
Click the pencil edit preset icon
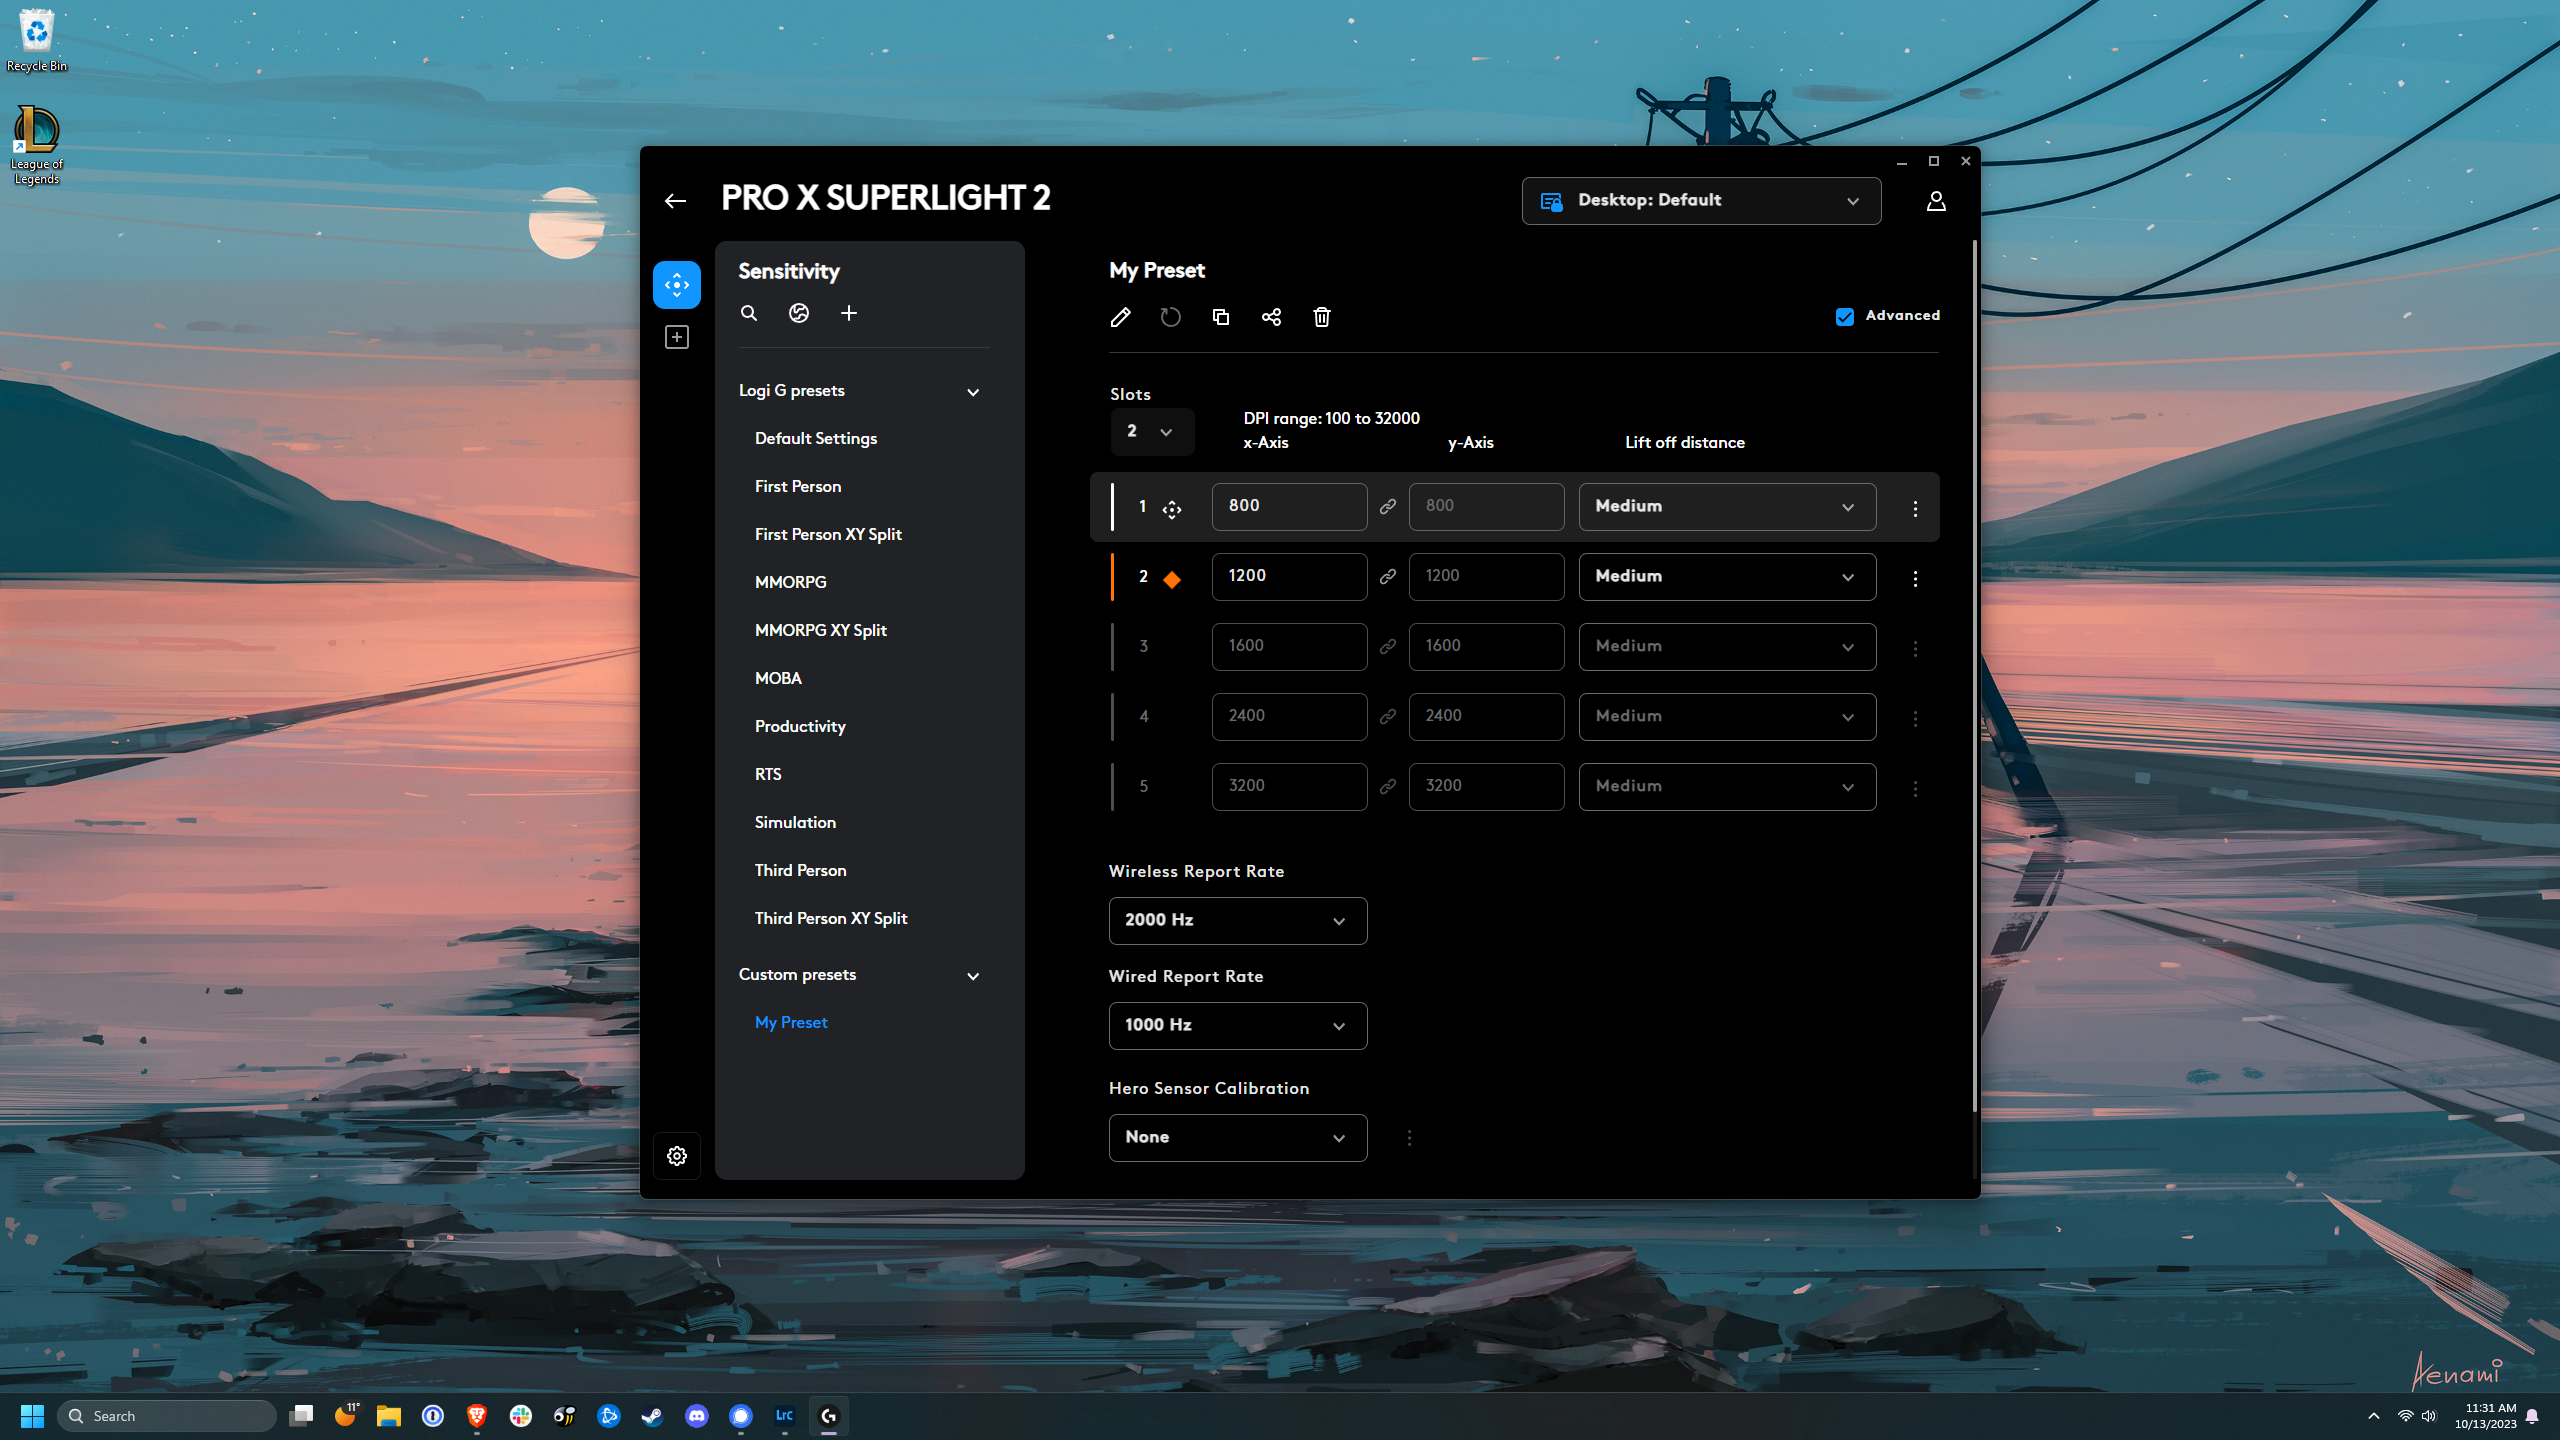(x=1120, y=317)
